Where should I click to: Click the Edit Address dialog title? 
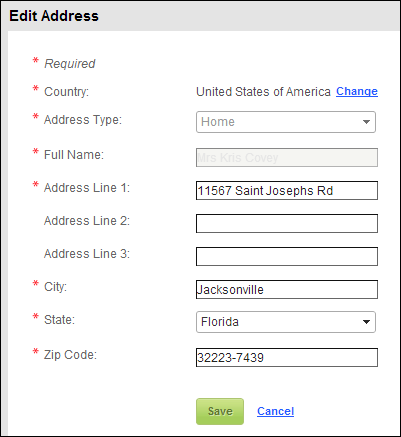[54, 16]
